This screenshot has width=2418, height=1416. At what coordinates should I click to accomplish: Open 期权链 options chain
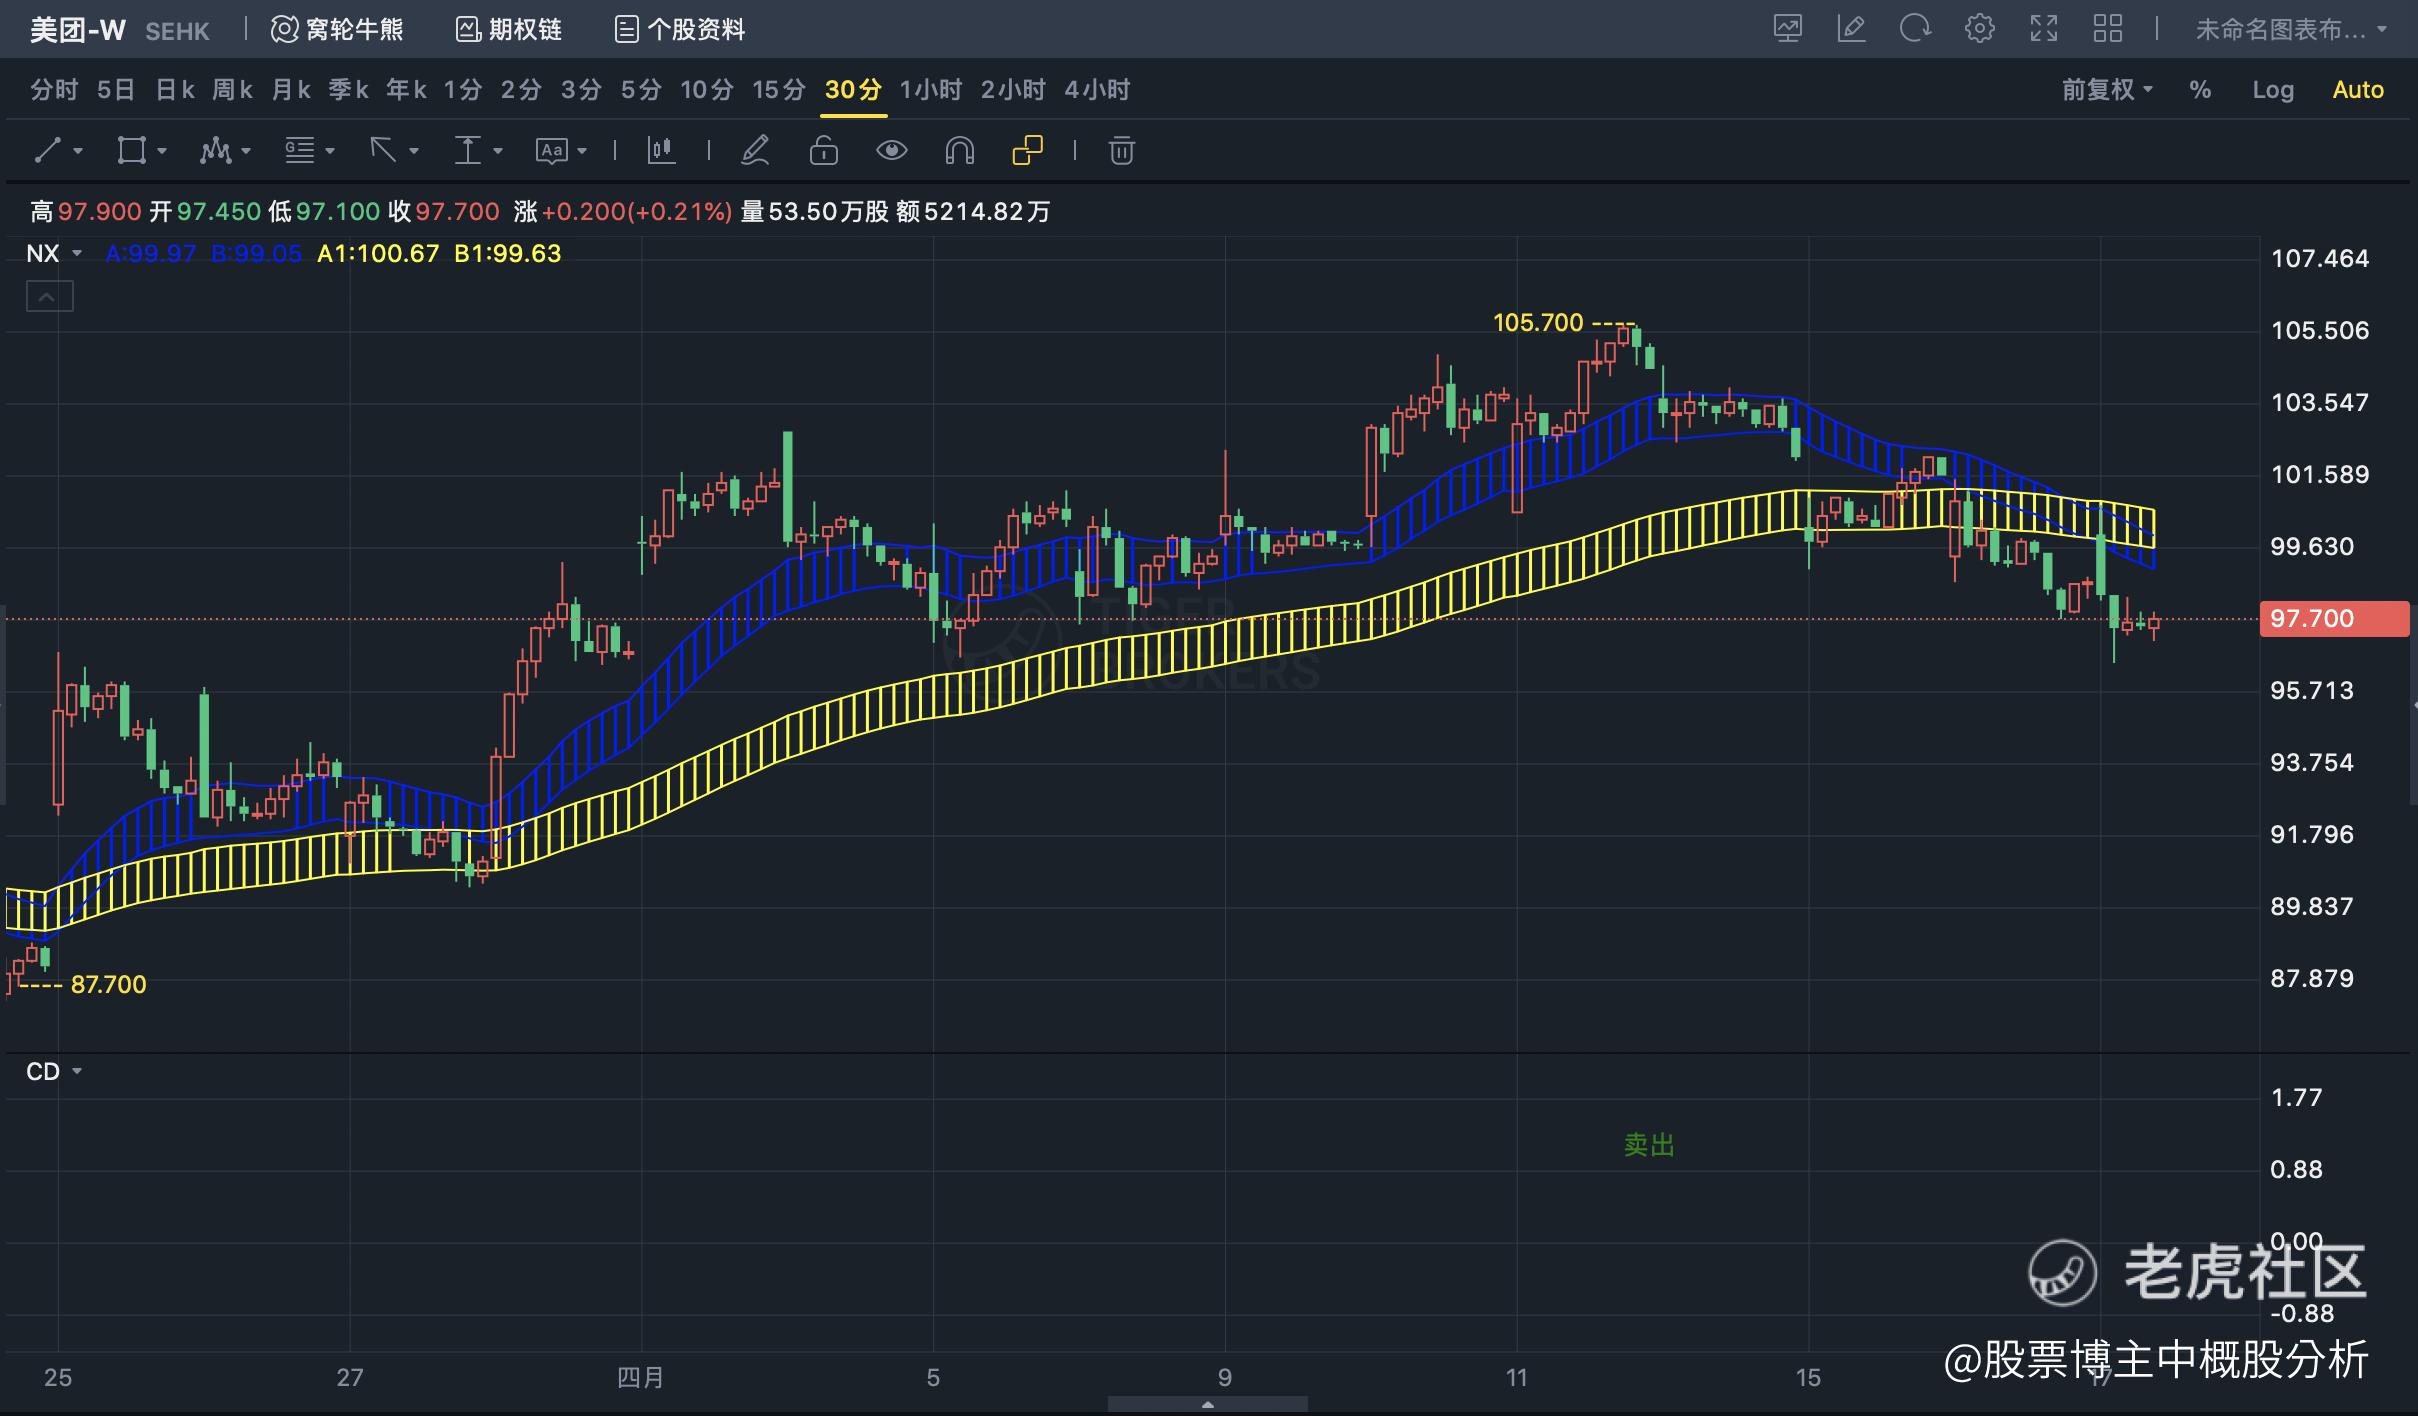tap(509, 29)
